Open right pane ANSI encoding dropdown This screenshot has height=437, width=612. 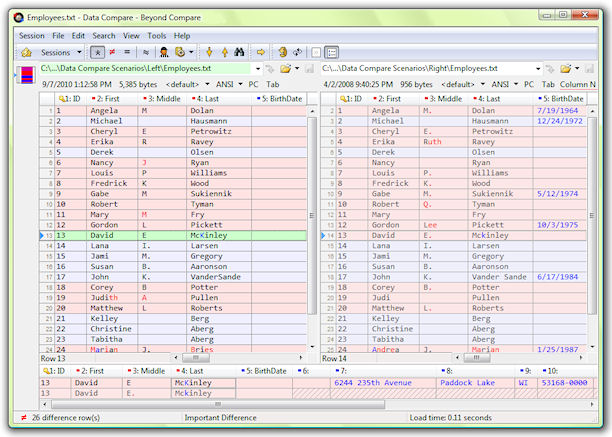[505, 84]
